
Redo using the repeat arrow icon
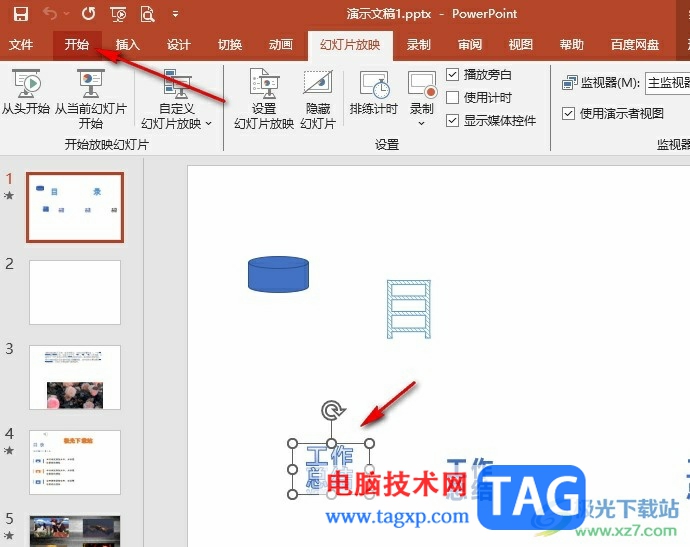coord(88,14)
